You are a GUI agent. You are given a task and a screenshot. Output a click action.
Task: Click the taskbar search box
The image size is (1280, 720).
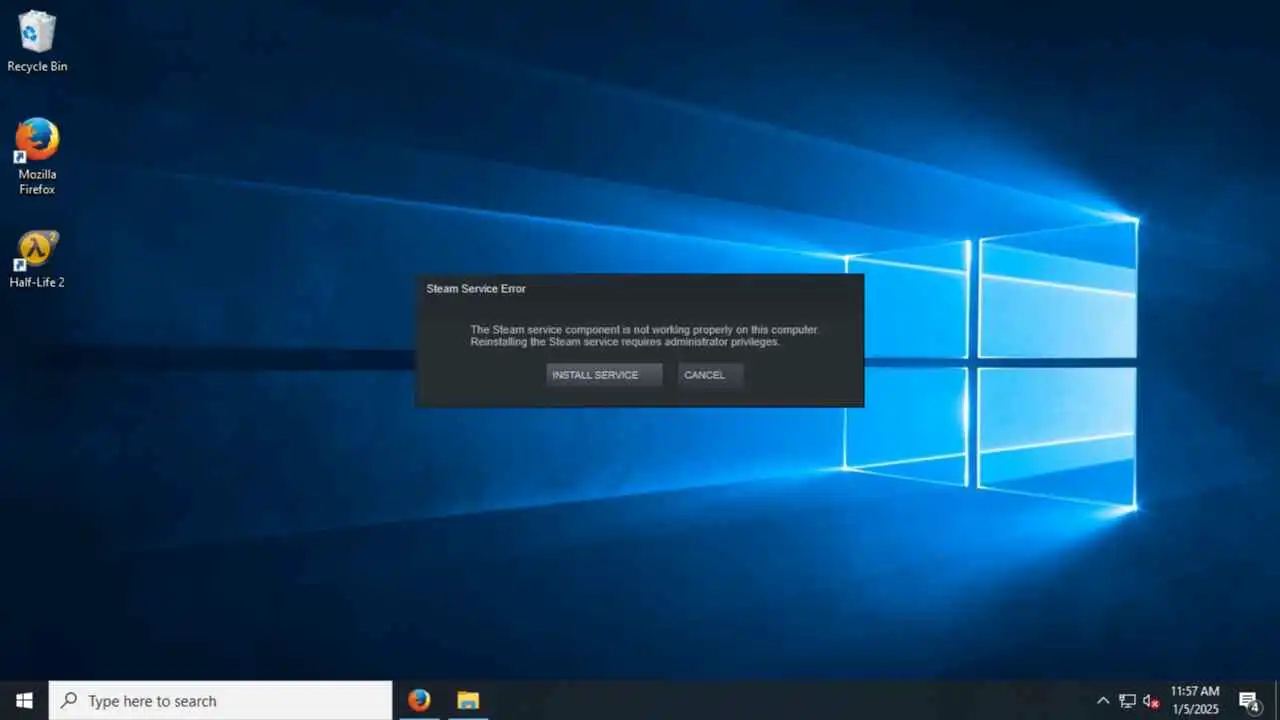coord(220,700)
